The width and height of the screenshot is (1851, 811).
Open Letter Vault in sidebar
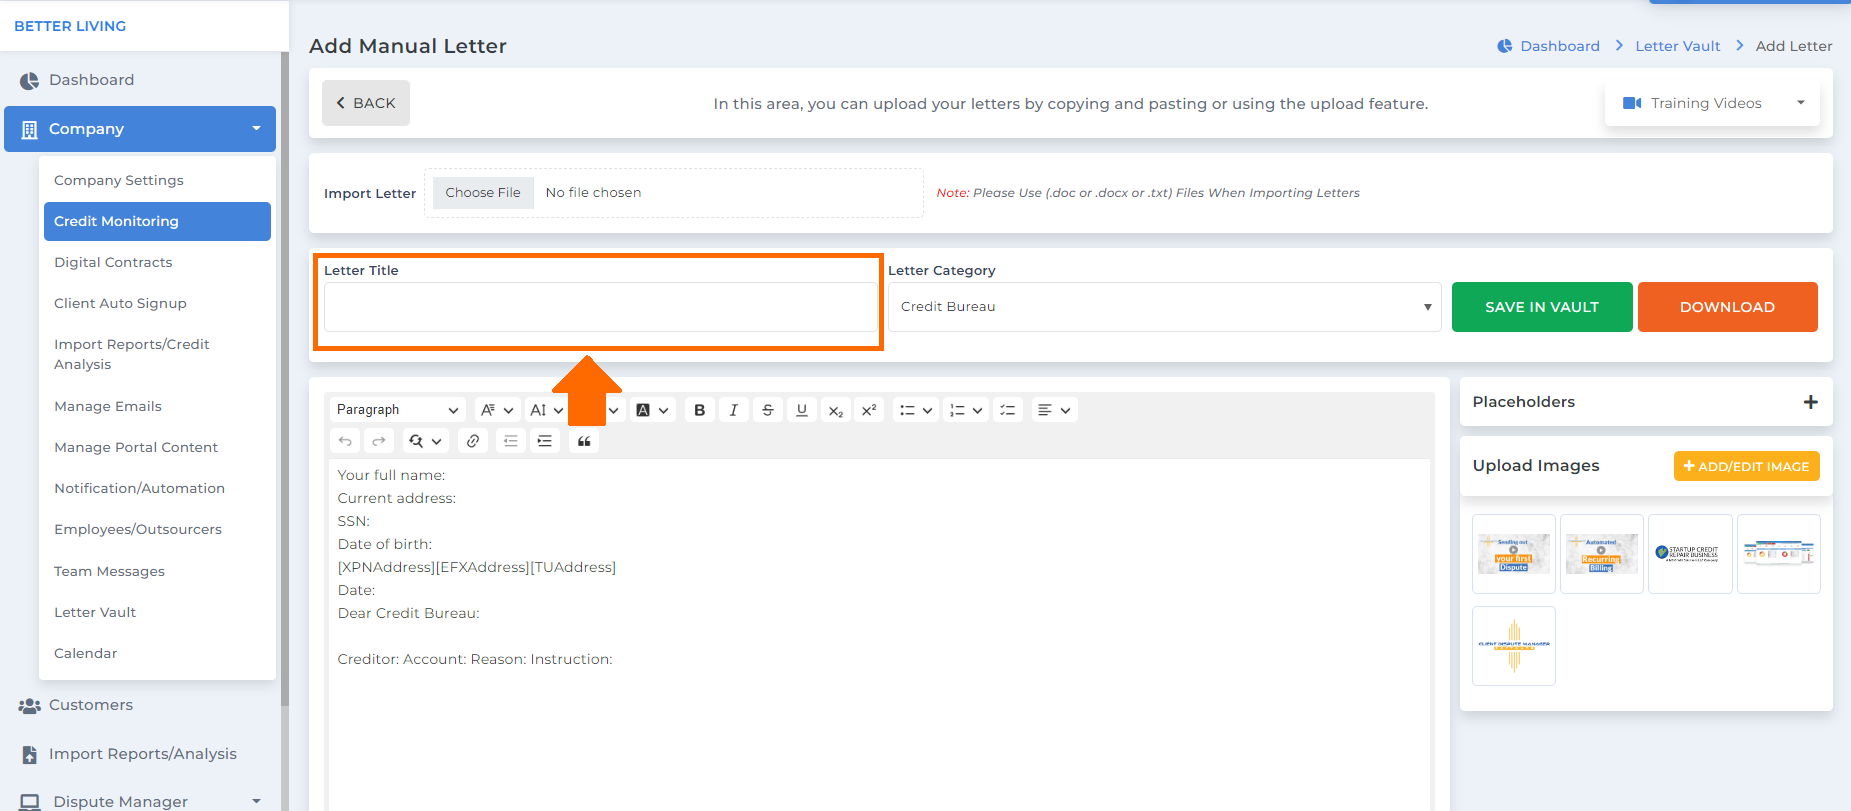pos(95,612)
